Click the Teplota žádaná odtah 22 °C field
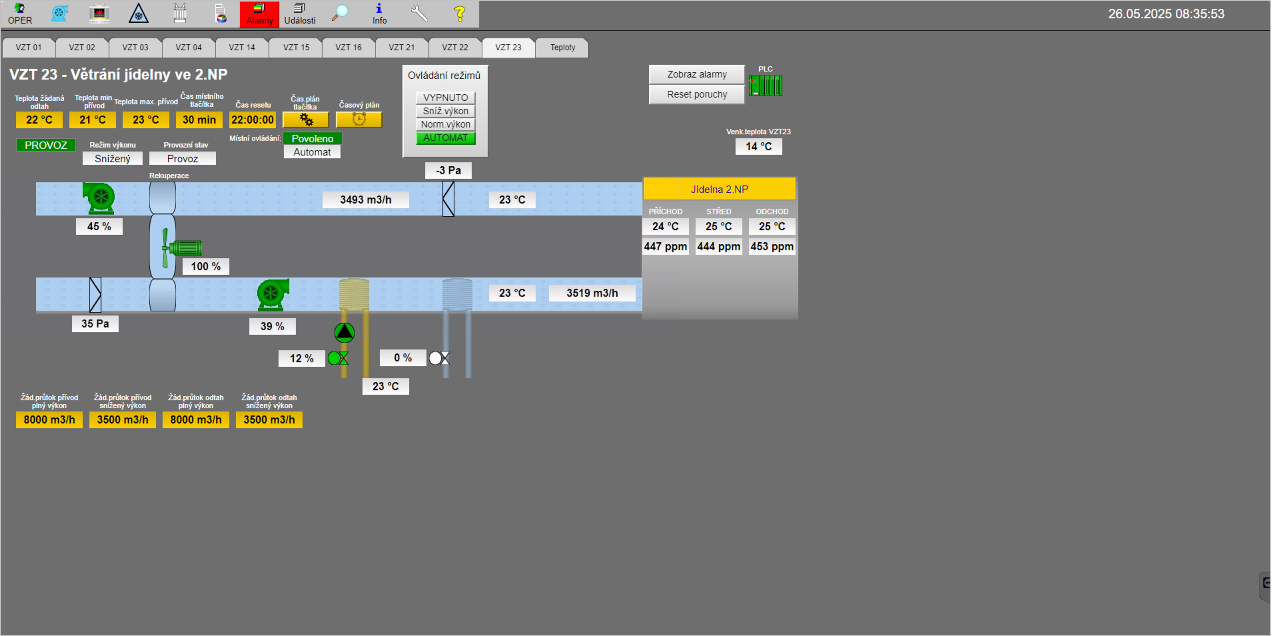Image resolution: width=1272 pixels, height=636 pixels. (39, 120)
